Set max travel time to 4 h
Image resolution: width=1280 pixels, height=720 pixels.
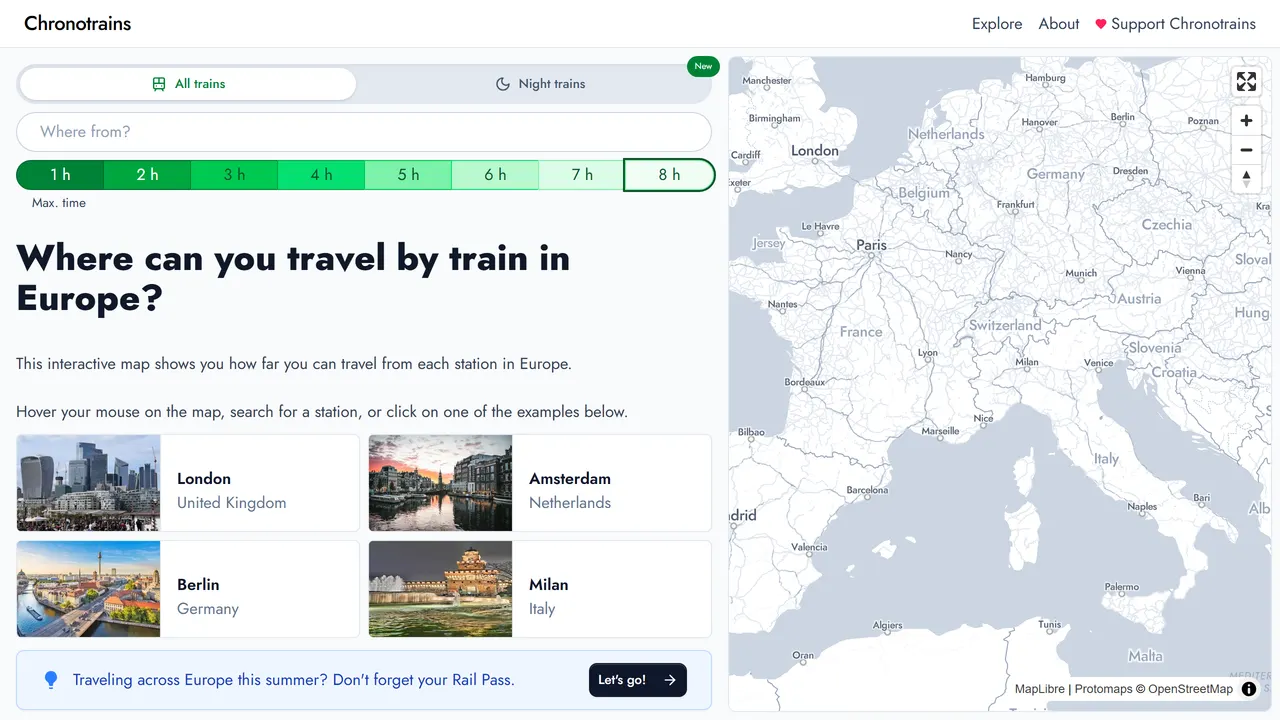pyautogui.click(x=321, y=175)
